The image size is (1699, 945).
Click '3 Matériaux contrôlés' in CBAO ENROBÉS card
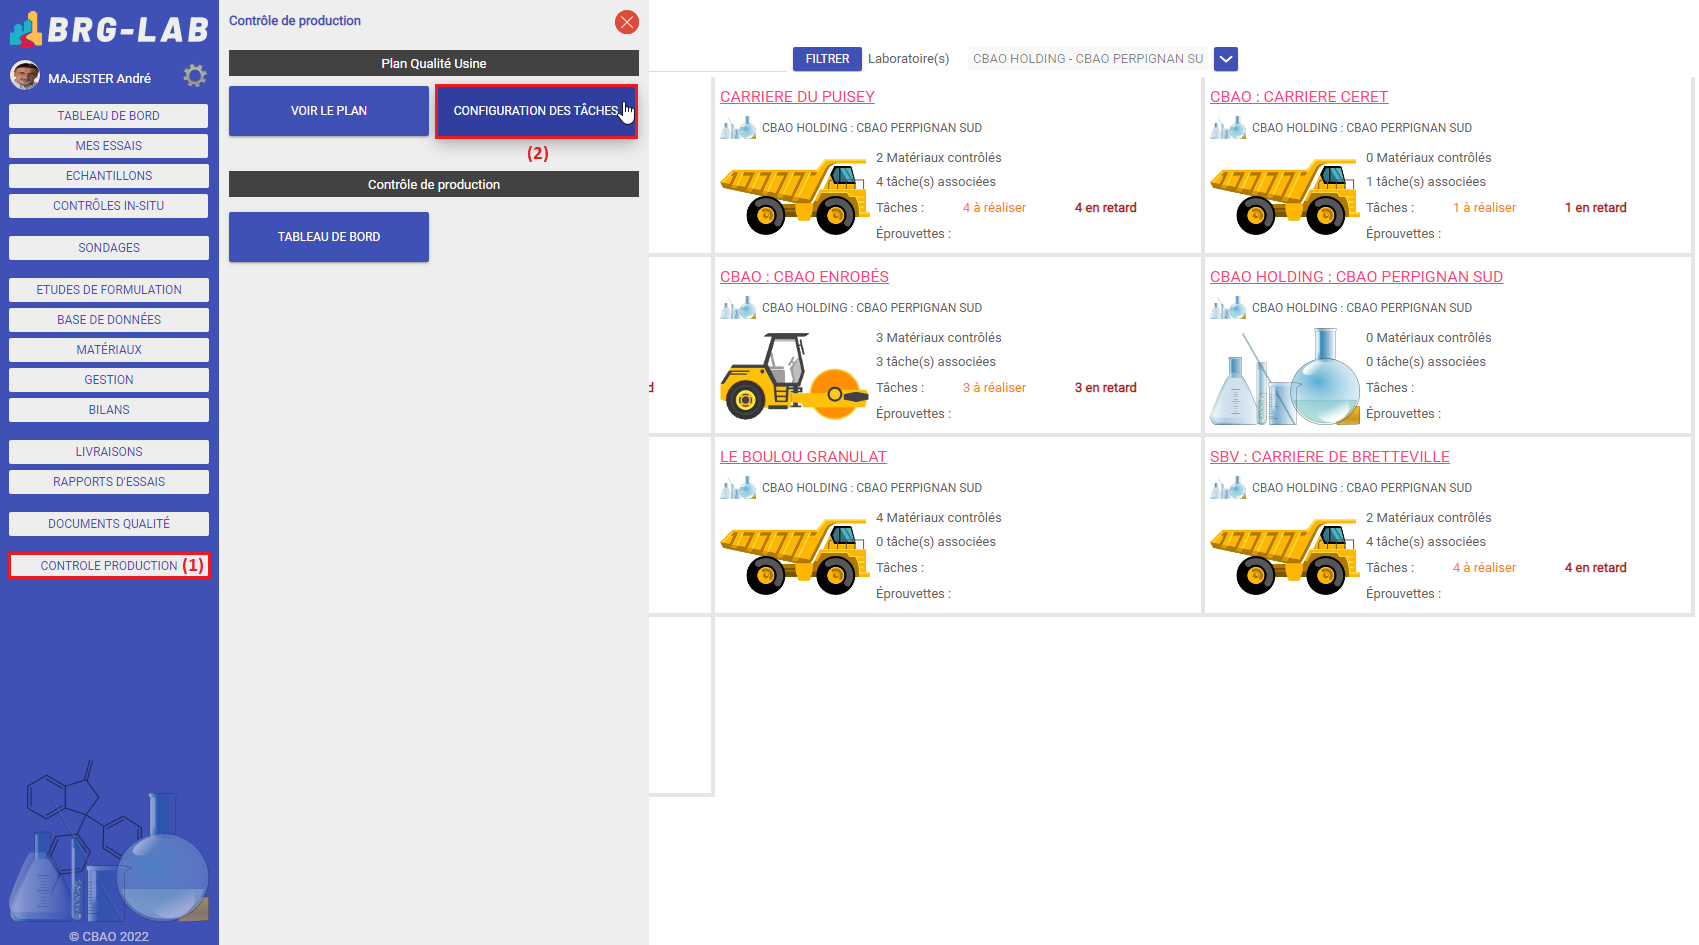938,338
